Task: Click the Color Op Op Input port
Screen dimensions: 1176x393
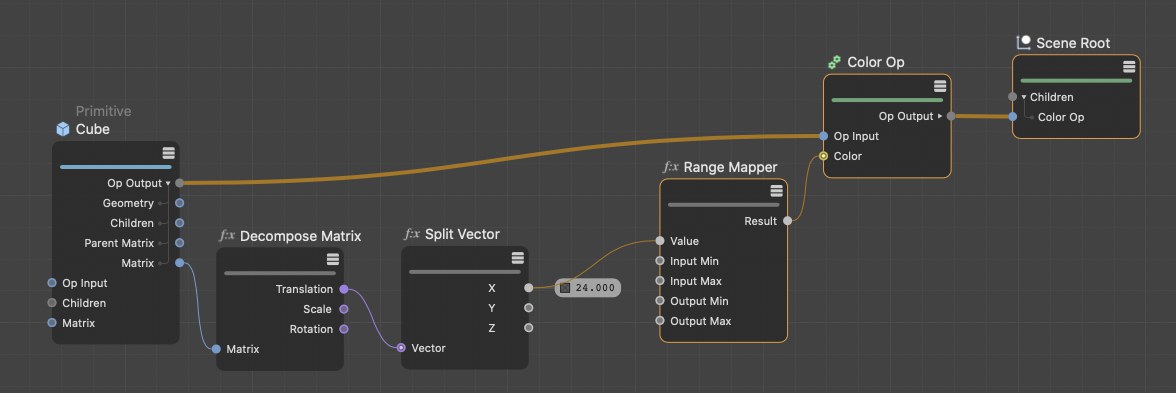Action: 824,136
